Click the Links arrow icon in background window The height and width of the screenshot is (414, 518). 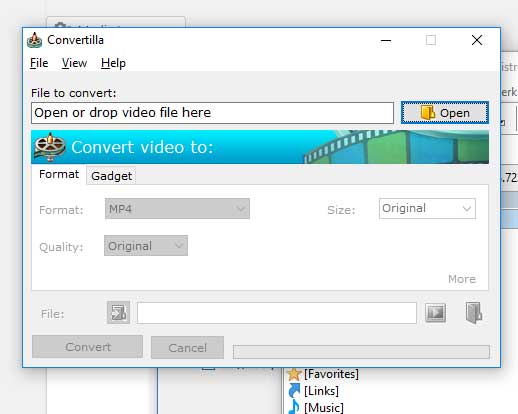[x=294, y=391]
